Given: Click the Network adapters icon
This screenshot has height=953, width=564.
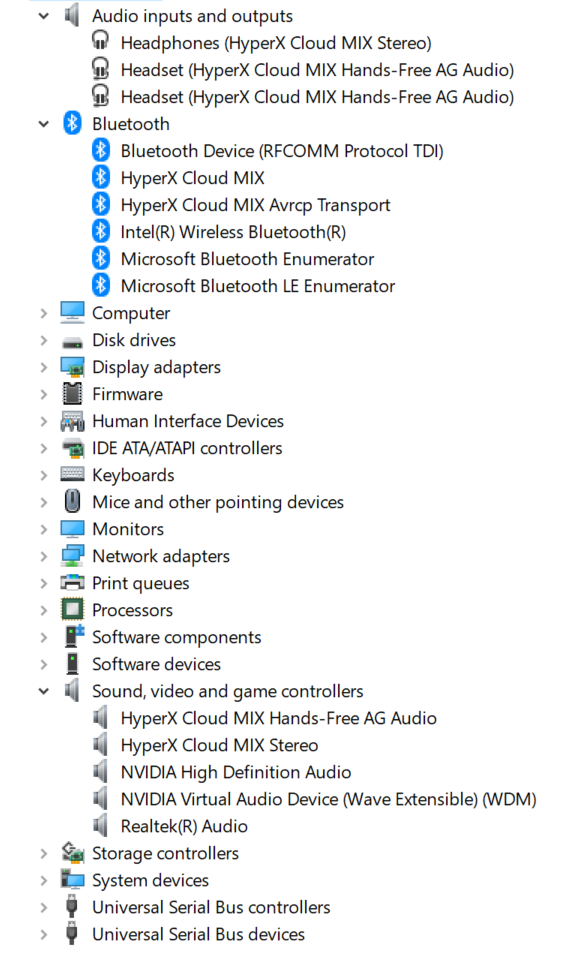Looking at the screenshot, I should coord(72,556).
